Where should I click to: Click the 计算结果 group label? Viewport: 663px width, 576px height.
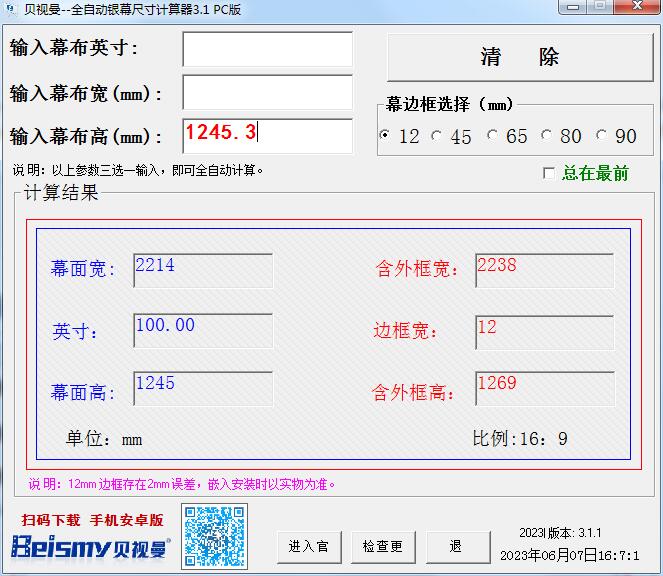tap(61, 192)
